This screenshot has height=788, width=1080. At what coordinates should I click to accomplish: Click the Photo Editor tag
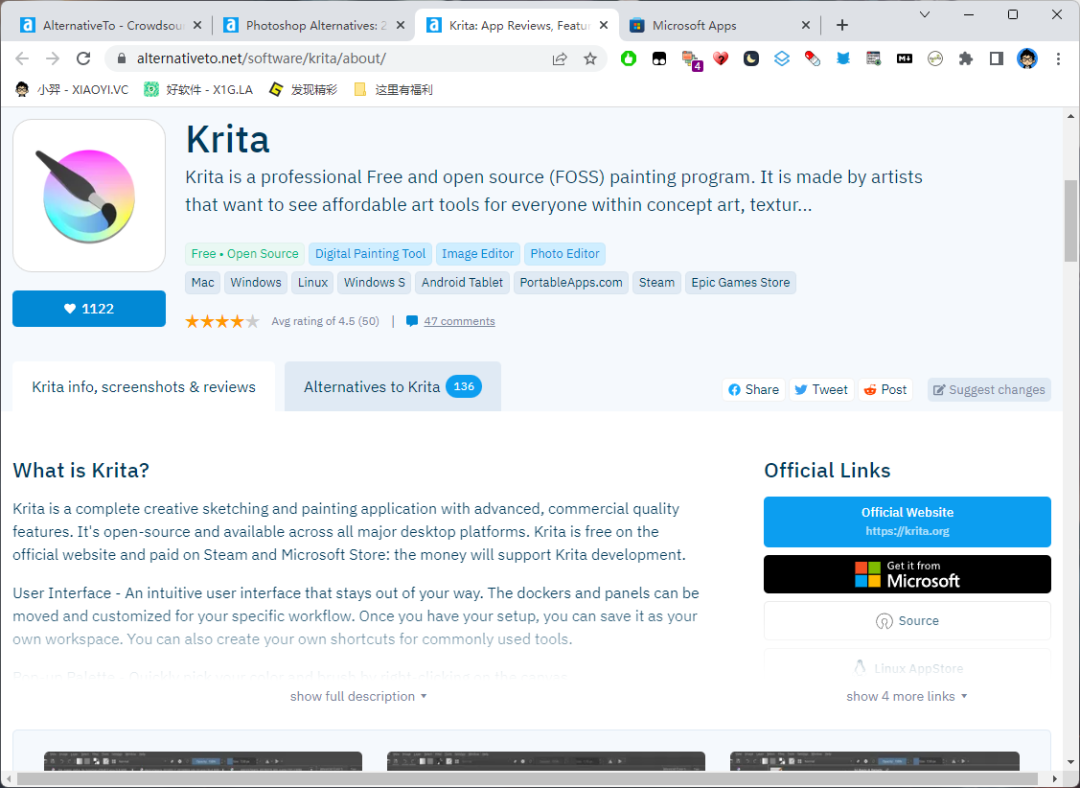pyautogui.click(x=564, y=253)
